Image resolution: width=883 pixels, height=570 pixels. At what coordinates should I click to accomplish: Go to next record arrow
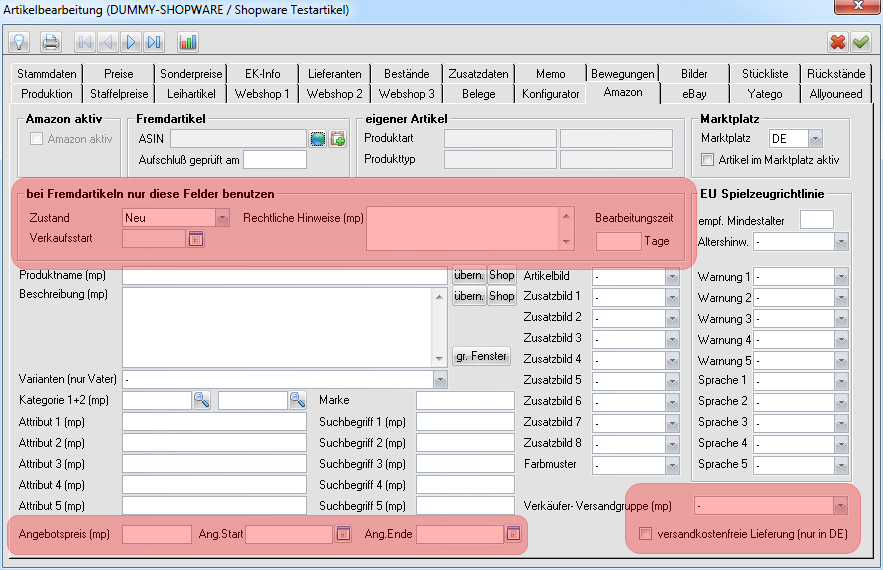tap(131, 42)
